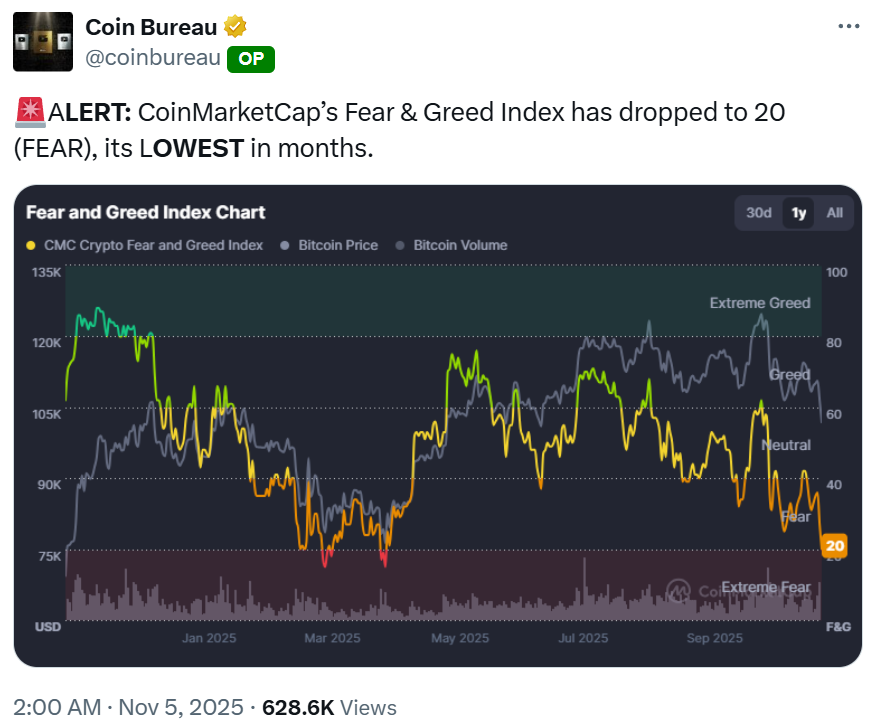Click the CoinMarketCap watermark logo on chart
The image size is (872, 726).
(x=680, y=592)
